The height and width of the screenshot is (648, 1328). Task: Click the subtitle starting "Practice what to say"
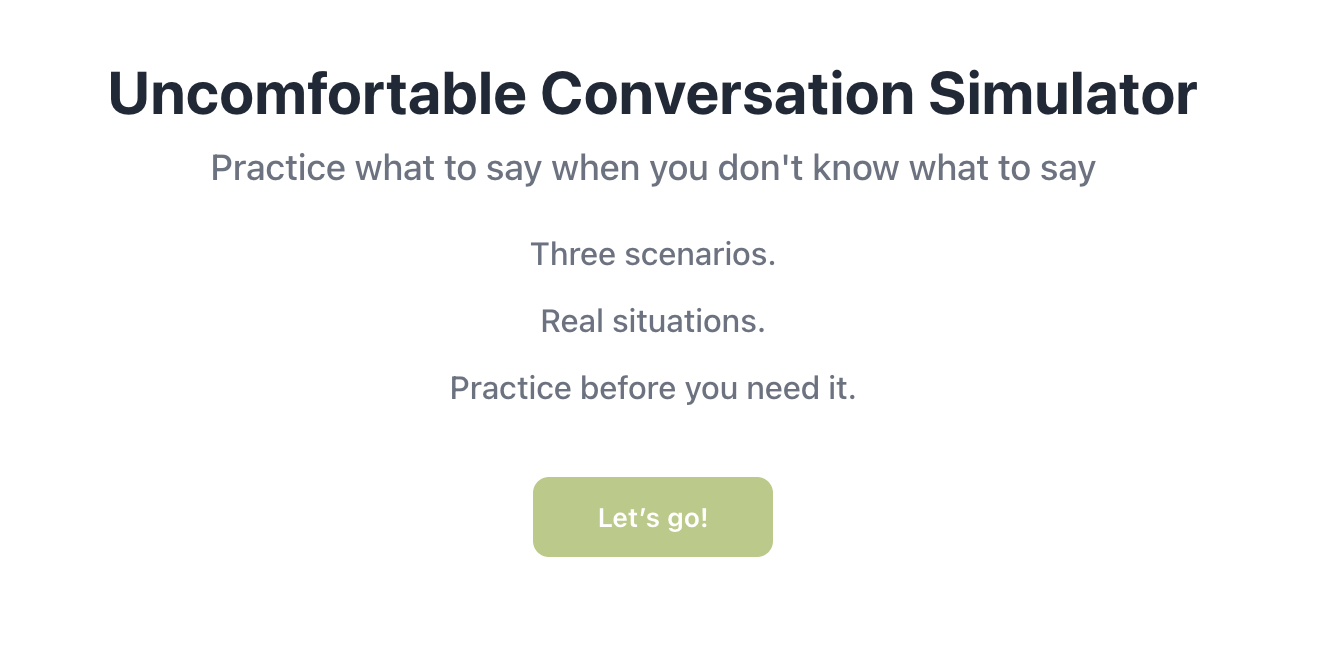click(653, 168)
